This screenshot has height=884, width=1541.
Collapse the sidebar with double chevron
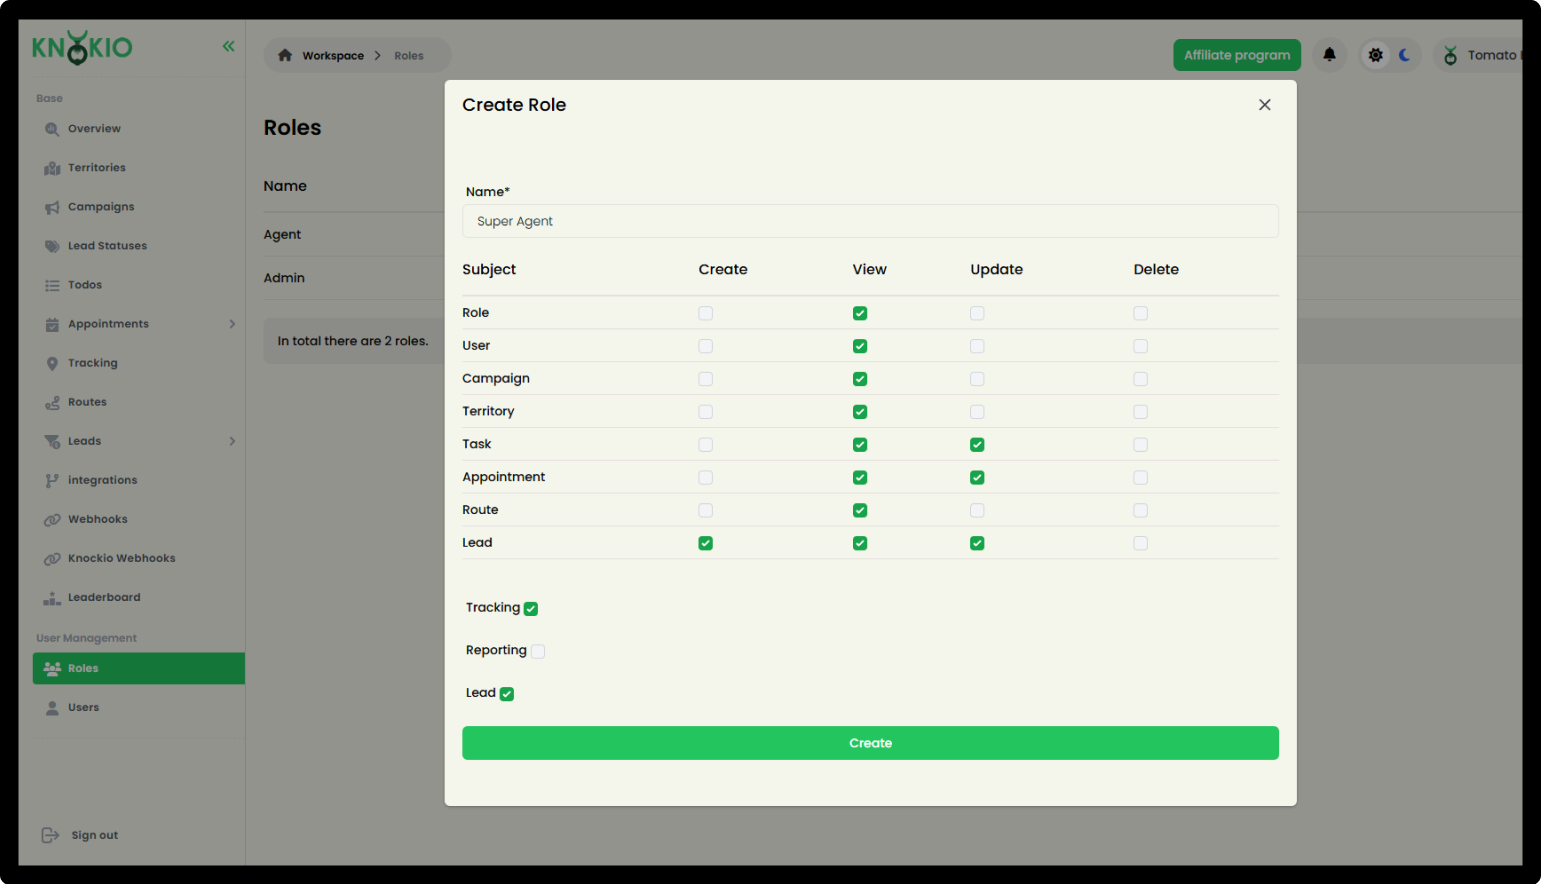228,46
